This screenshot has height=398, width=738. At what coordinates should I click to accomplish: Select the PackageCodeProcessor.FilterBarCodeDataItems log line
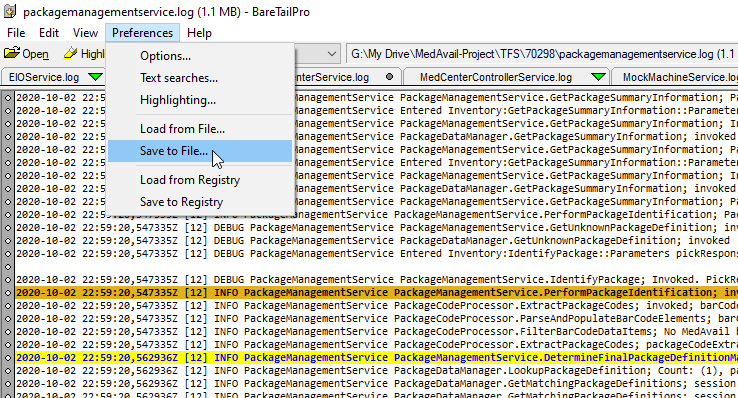point(377,332)
